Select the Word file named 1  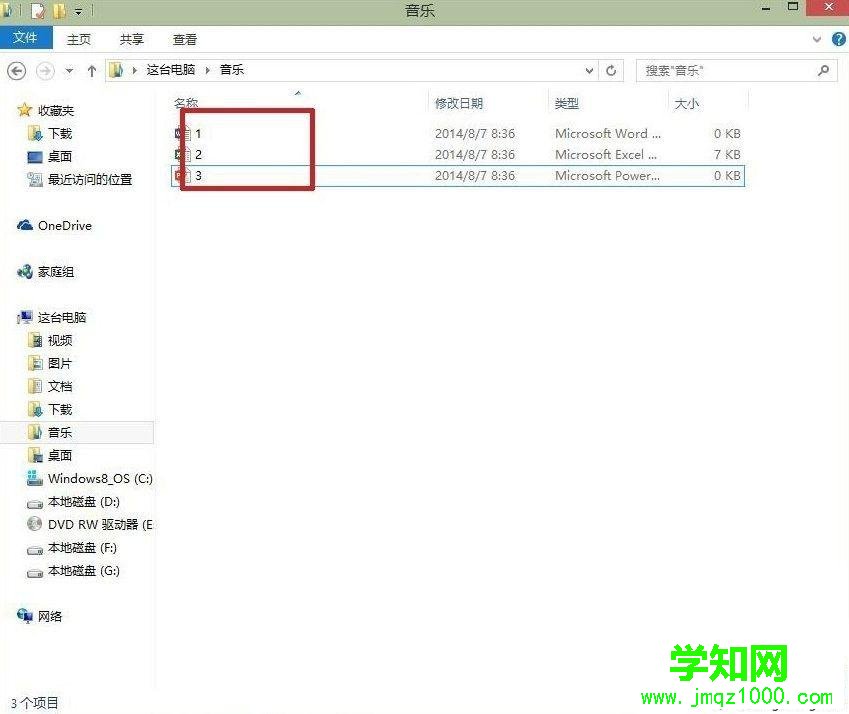[458, 133]
